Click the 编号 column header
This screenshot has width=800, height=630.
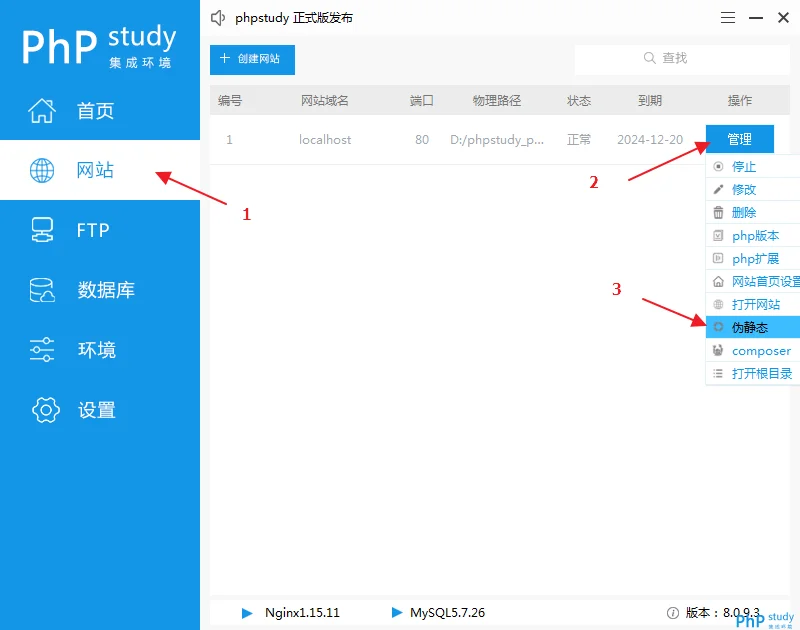click(x=230, y=100)
